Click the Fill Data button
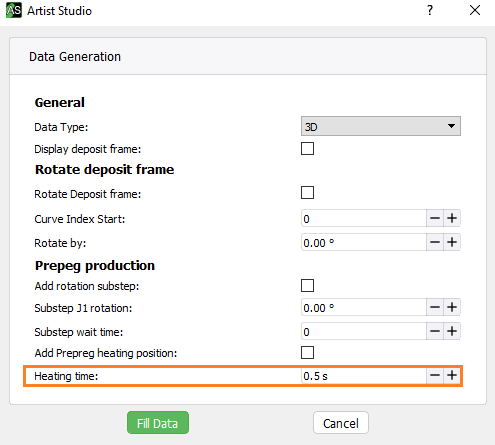Viewport: 495px width, 445px height. tap(158, 423)
